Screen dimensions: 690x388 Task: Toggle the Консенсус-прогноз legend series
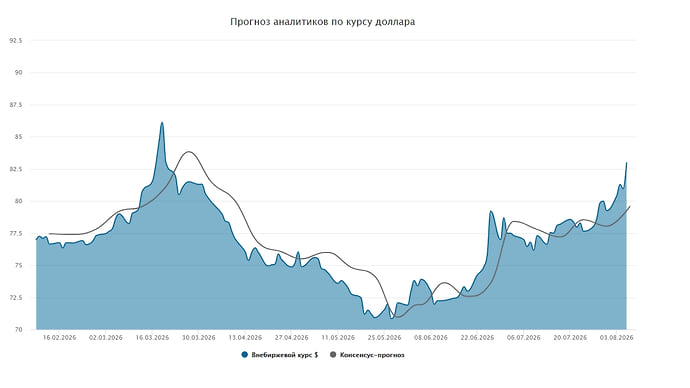(x=367, y=355)
